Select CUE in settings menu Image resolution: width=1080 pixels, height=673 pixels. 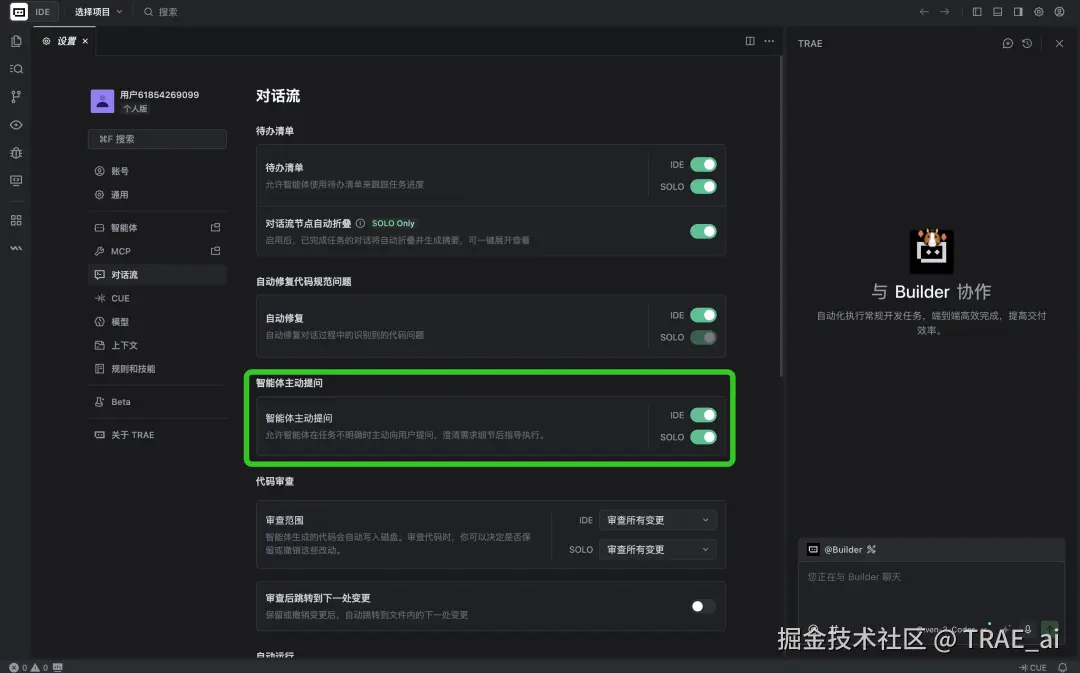158,298
